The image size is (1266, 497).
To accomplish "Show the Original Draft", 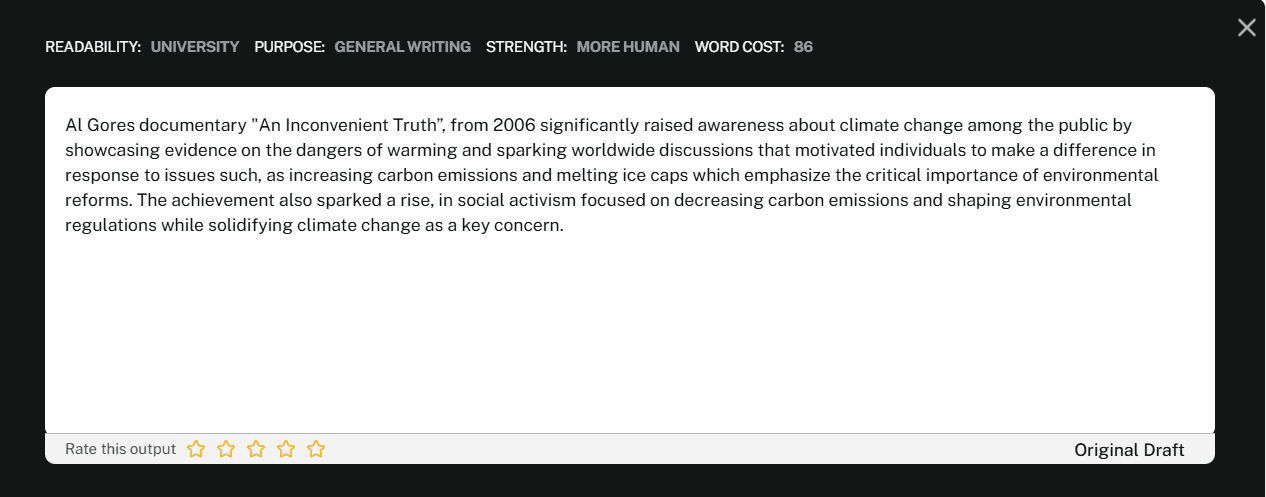I will (x=1128, y=450).
